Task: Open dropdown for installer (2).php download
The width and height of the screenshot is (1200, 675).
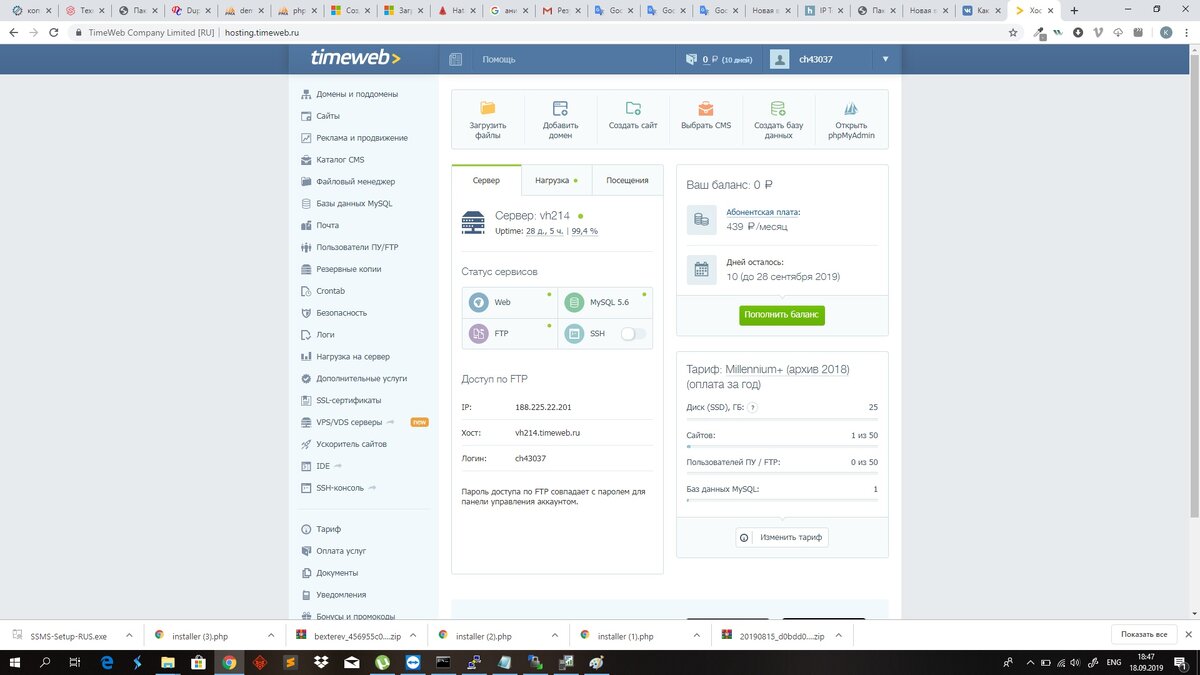Action: click(x=555, y=635)
